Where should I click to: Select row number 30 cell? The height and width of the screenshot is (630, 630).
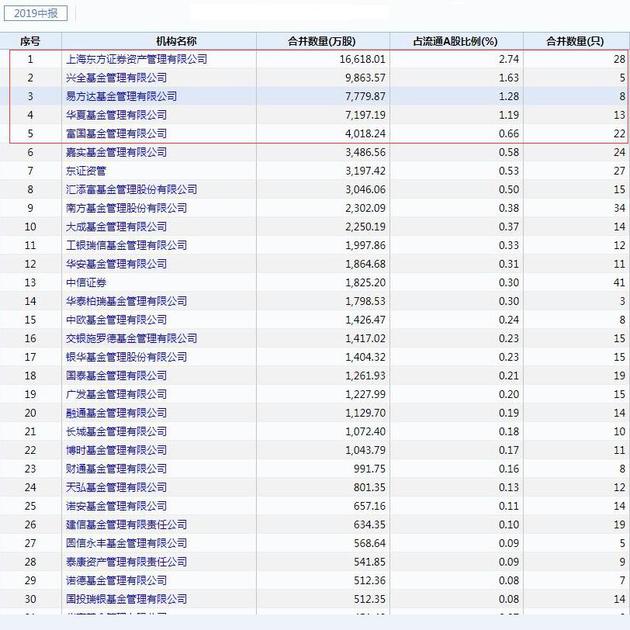click(x=31, y=599)
